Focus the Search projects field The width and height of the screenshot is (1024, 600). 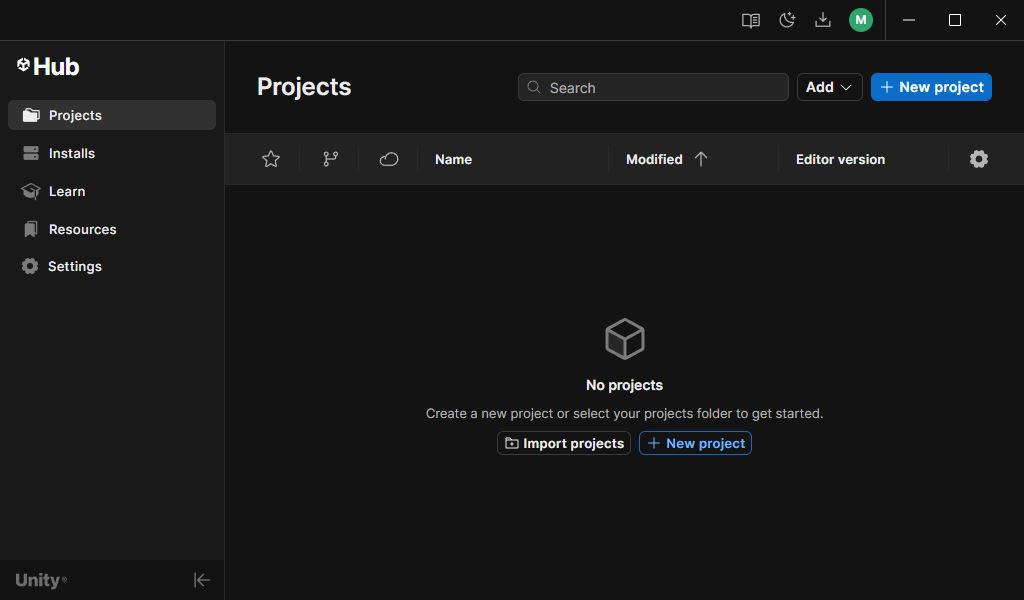[x=653, y=87]
